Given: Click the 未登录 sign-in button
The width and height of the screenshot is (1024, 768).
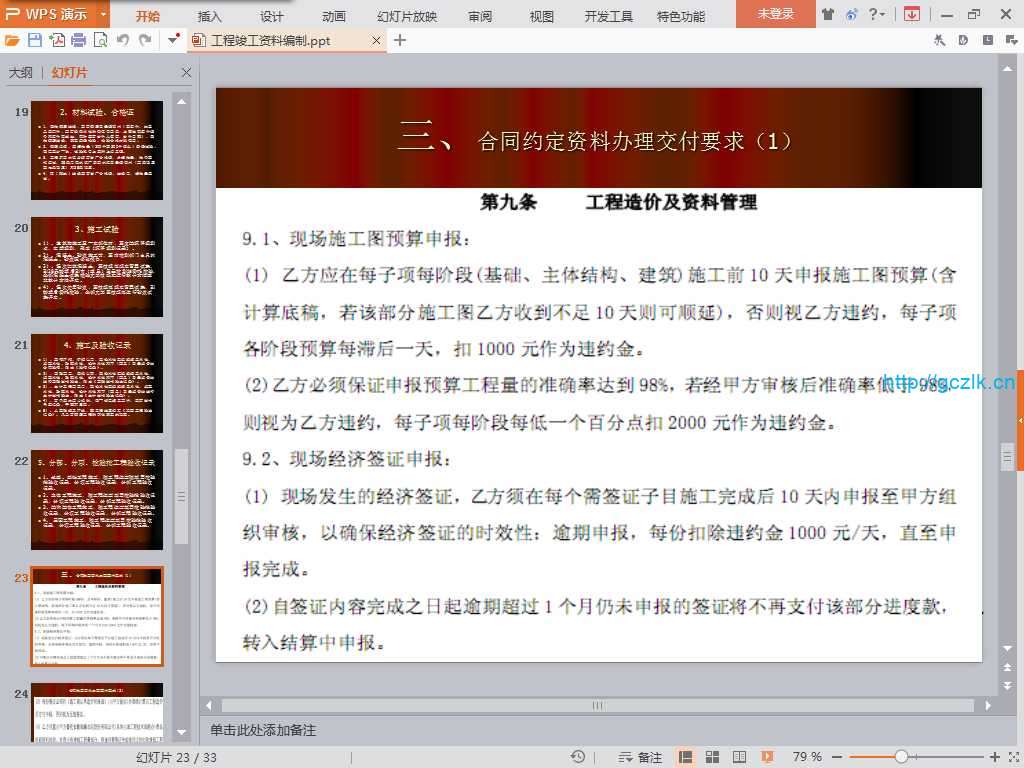Looking at the screenshot, I should 775,14.
